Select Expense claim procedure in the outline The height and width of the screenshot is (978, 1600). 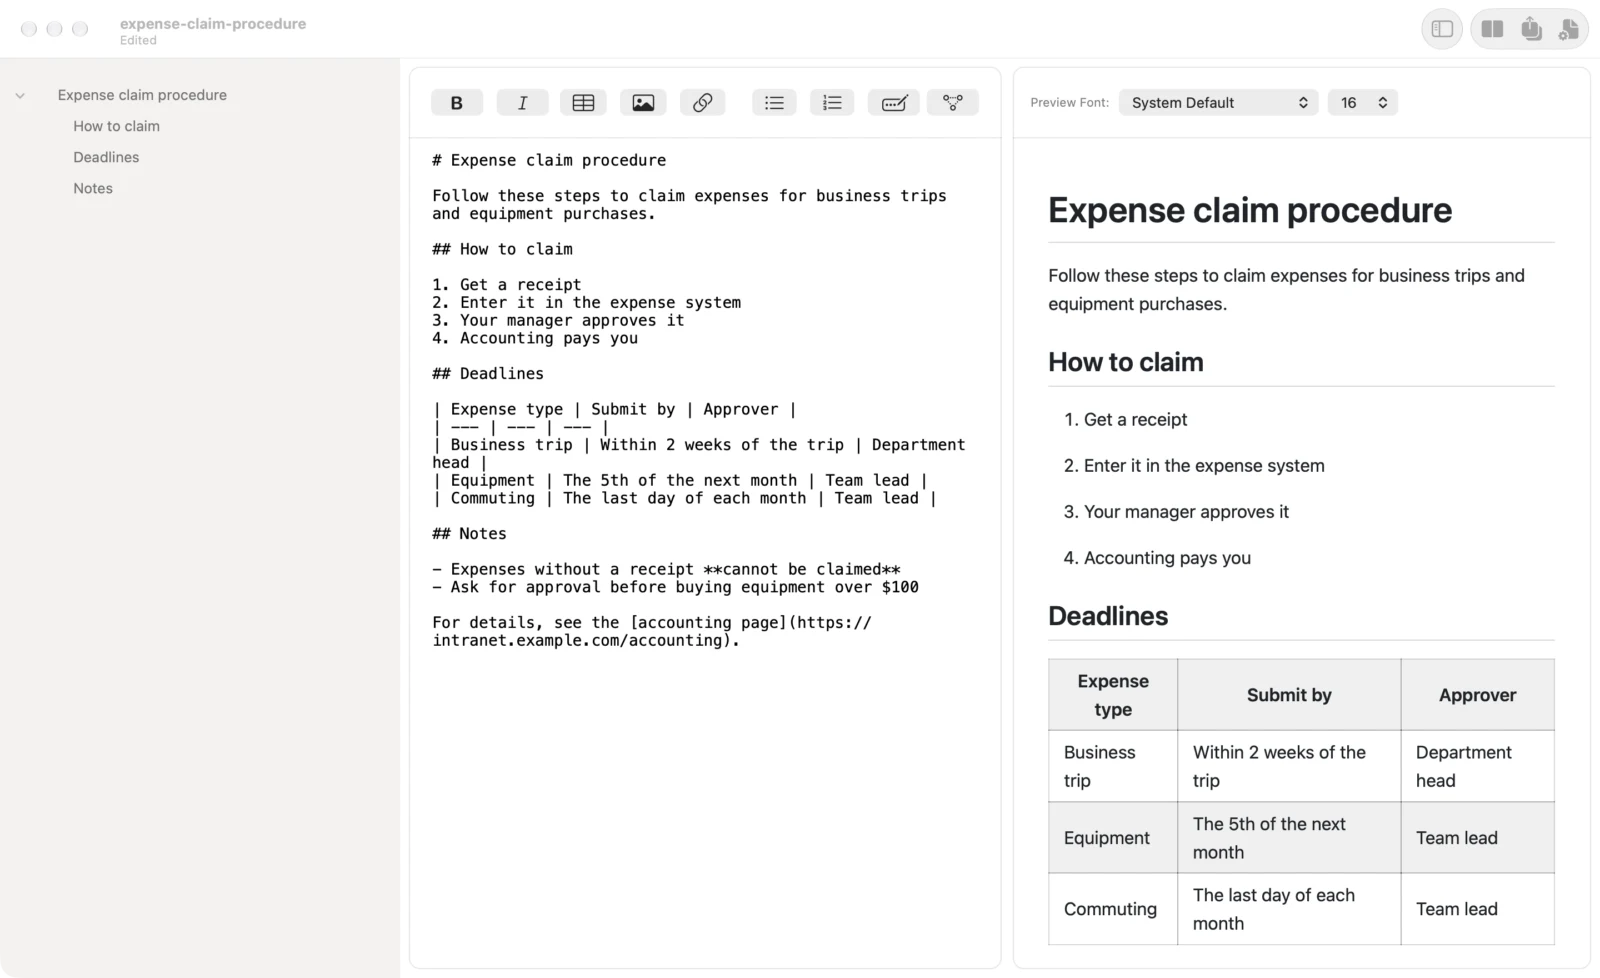[x=142, y=95]
